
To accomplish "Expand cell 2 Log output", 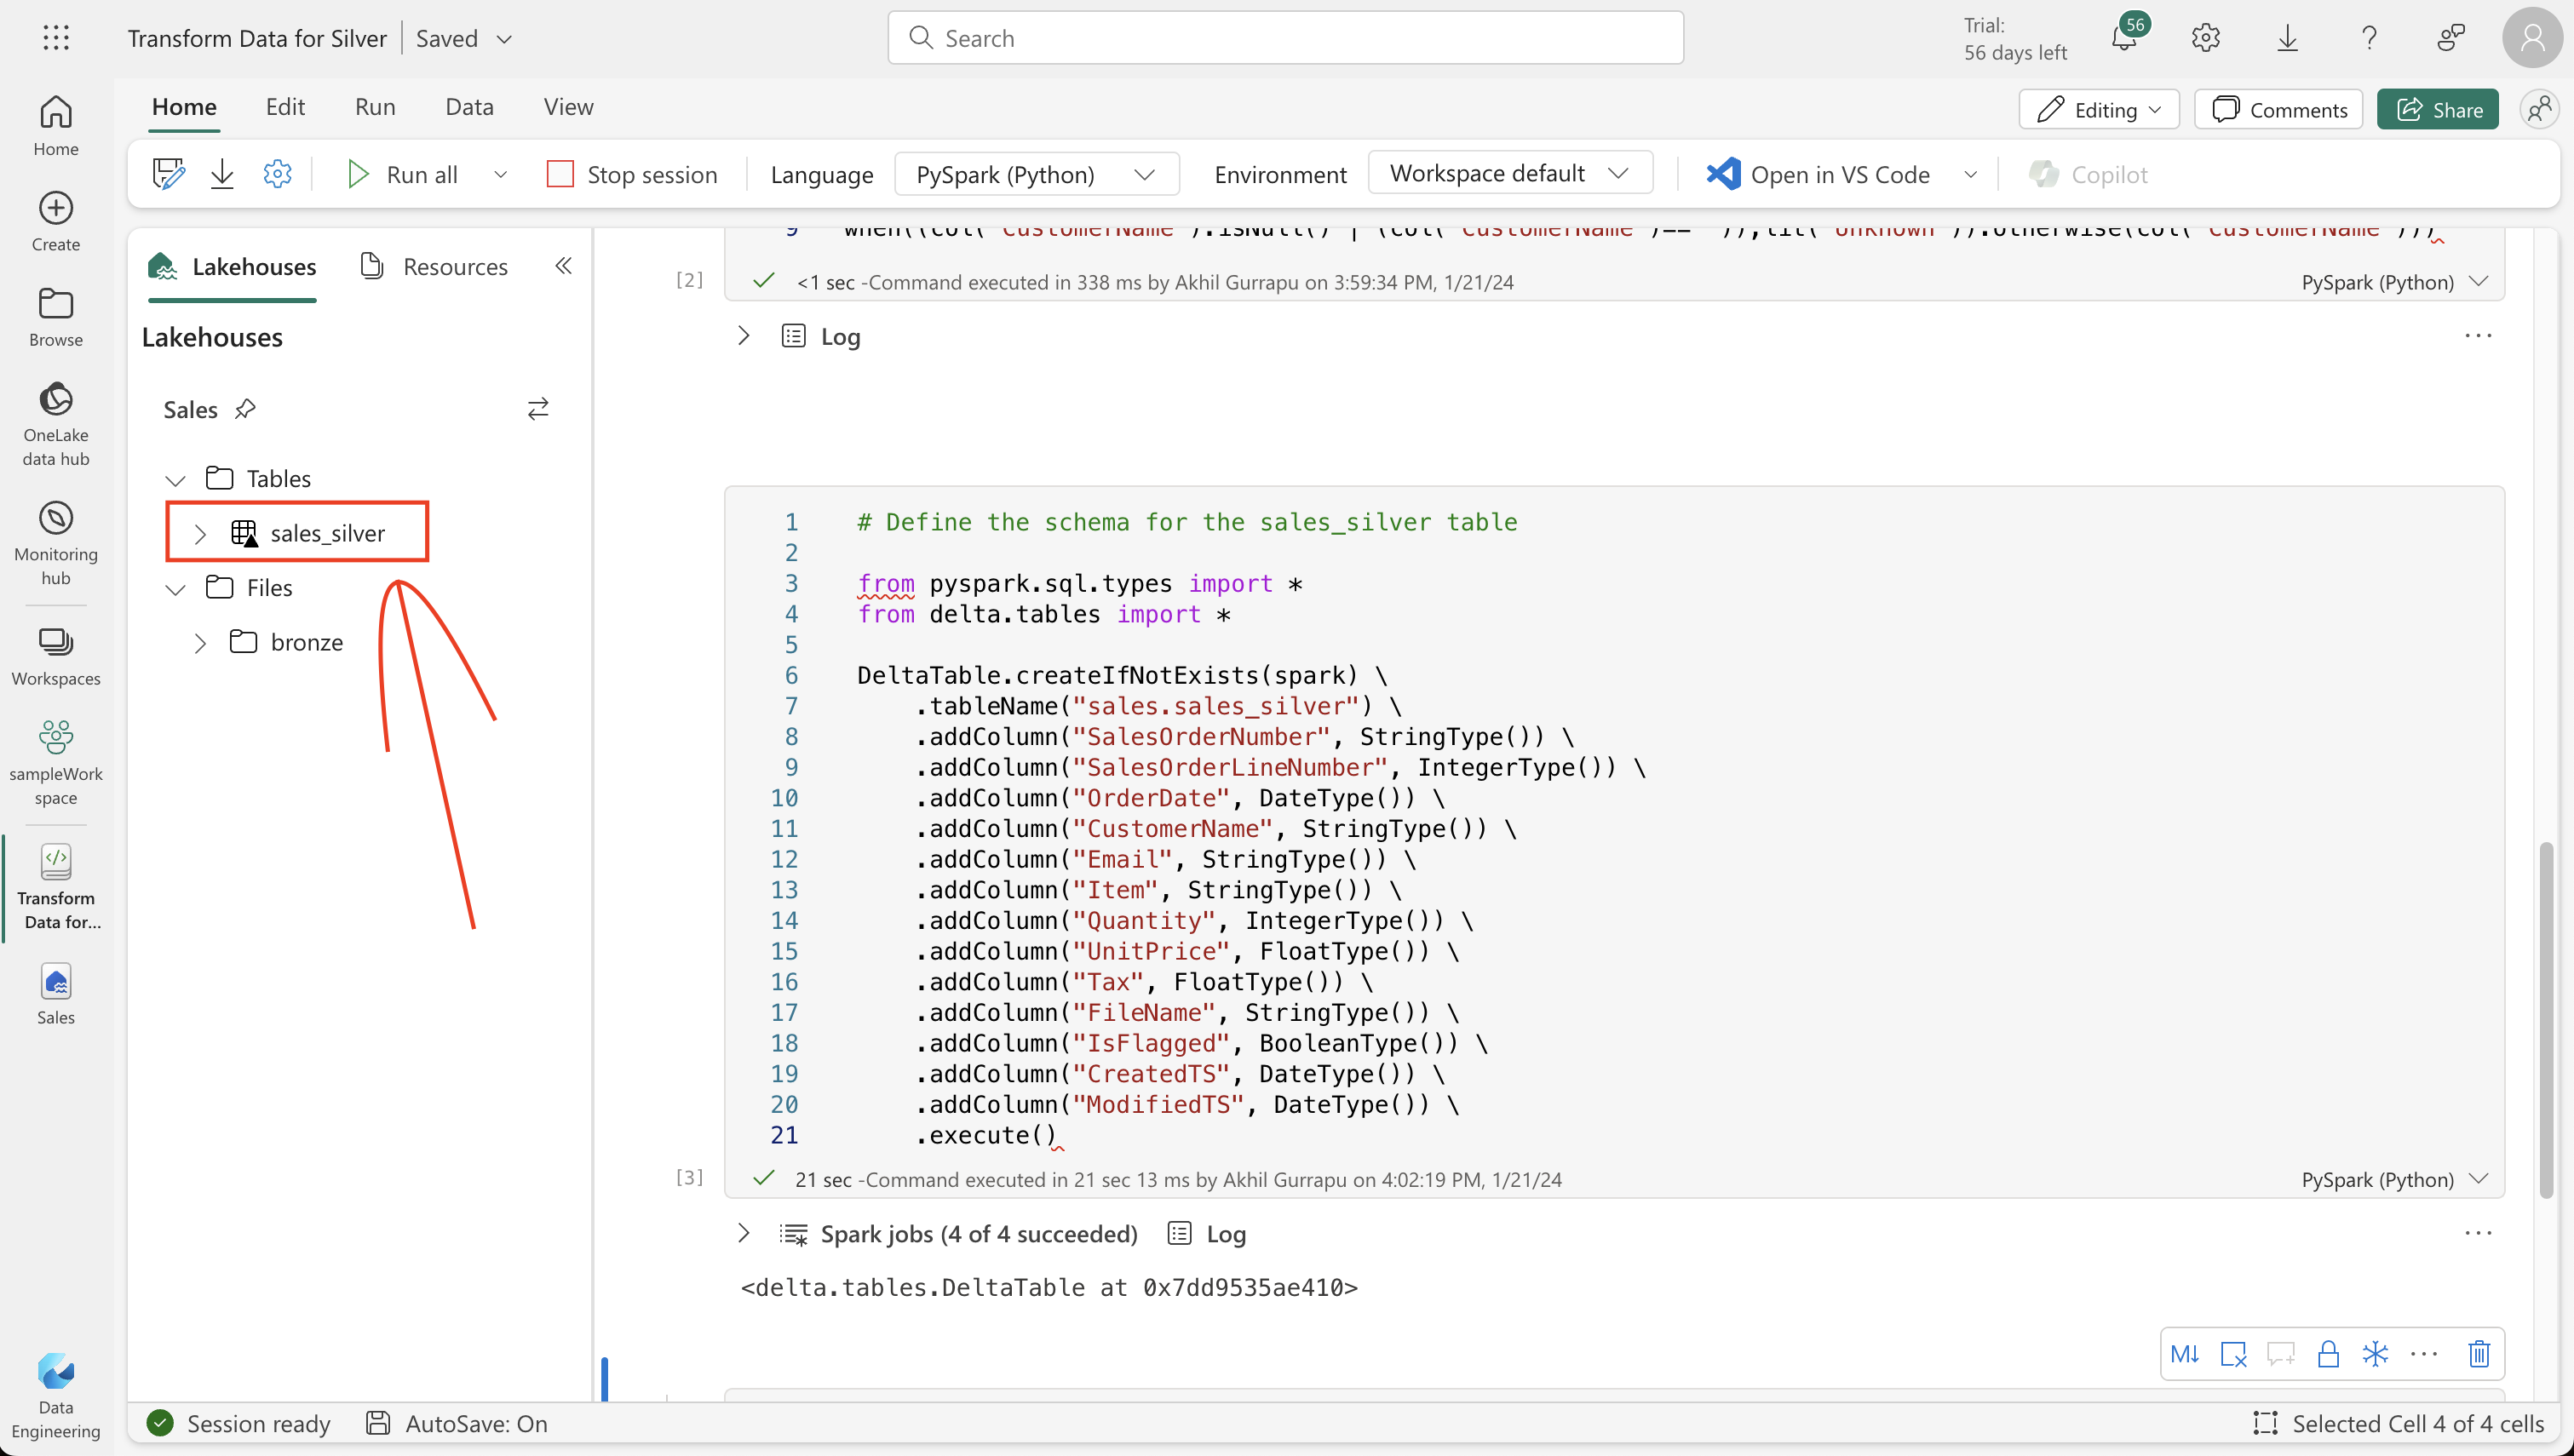I will click(x=743, y=336).
